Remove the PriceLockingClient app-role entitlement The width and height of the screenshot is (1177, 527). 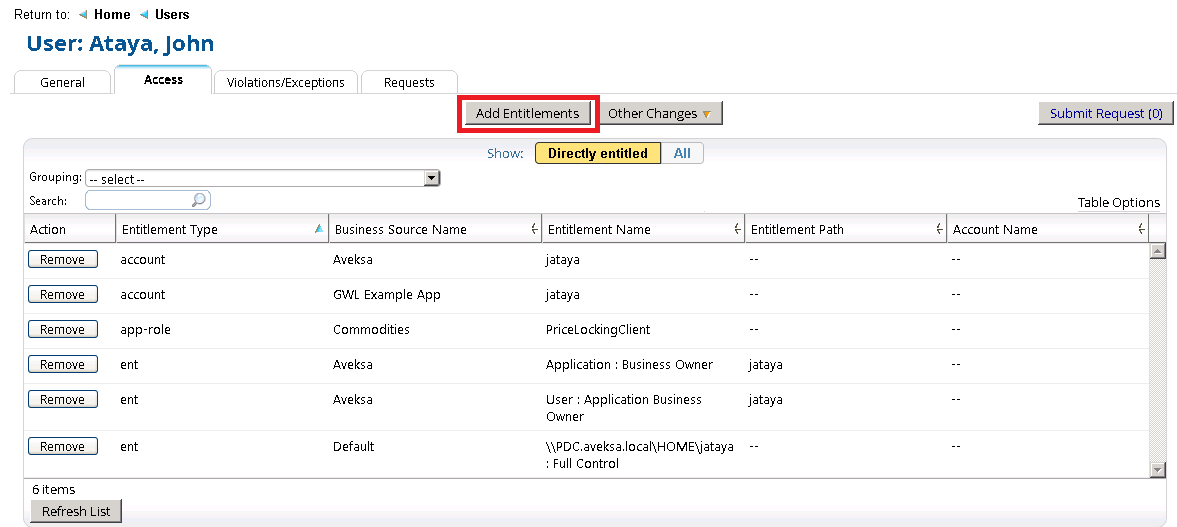coord(62,329)
